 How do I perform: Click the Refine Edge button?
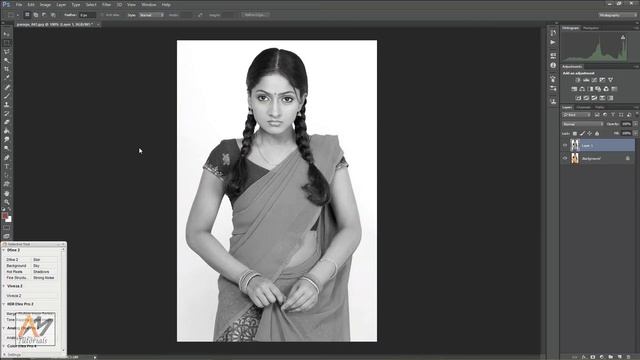click(255, 15)
